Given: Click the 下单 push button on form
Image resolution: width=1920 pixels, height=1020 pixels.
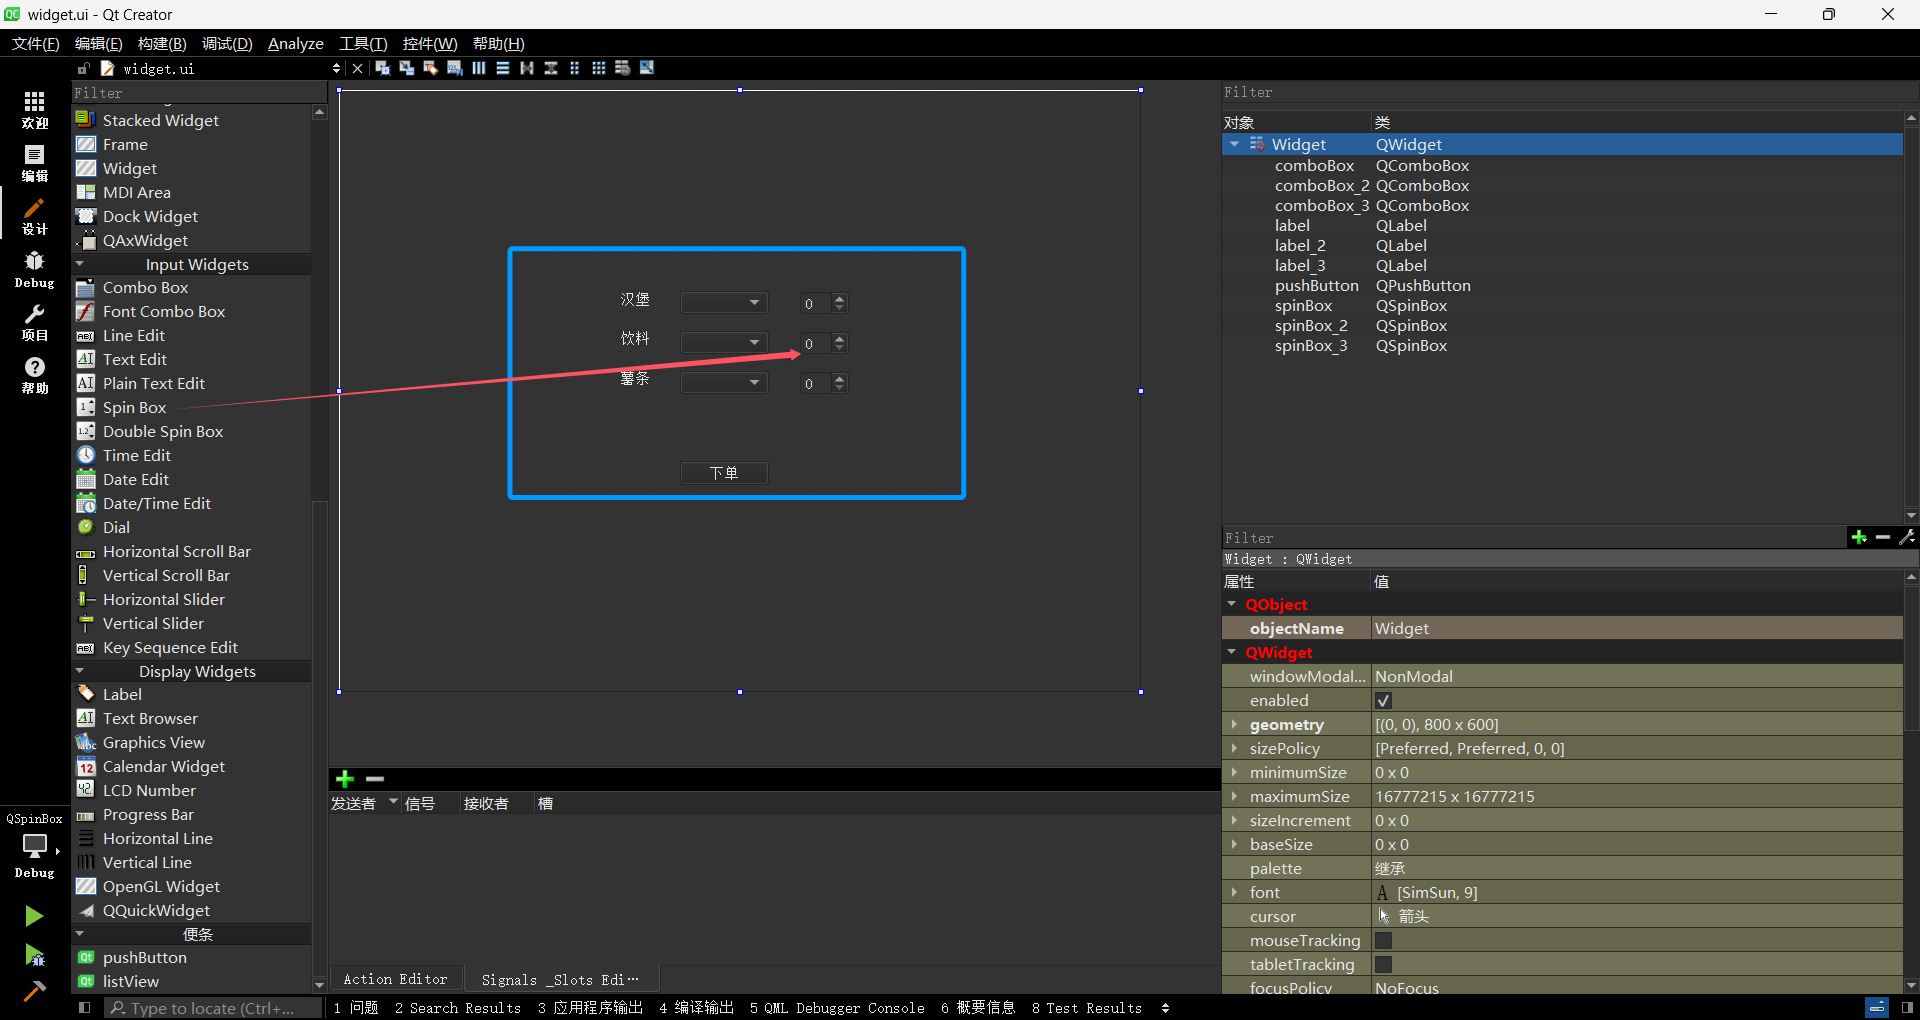Looking at the screenshot, I should (724, 473).
